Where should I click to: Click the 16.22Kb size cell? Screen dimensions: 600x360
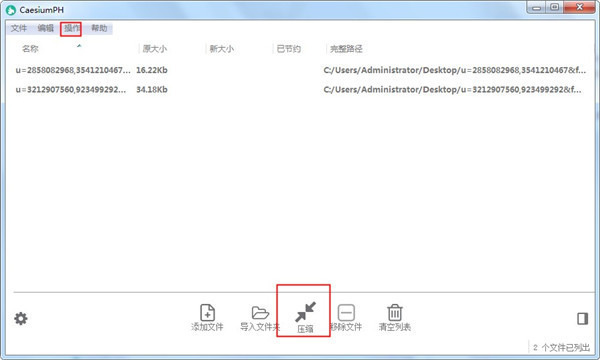[x=152, y=70]
